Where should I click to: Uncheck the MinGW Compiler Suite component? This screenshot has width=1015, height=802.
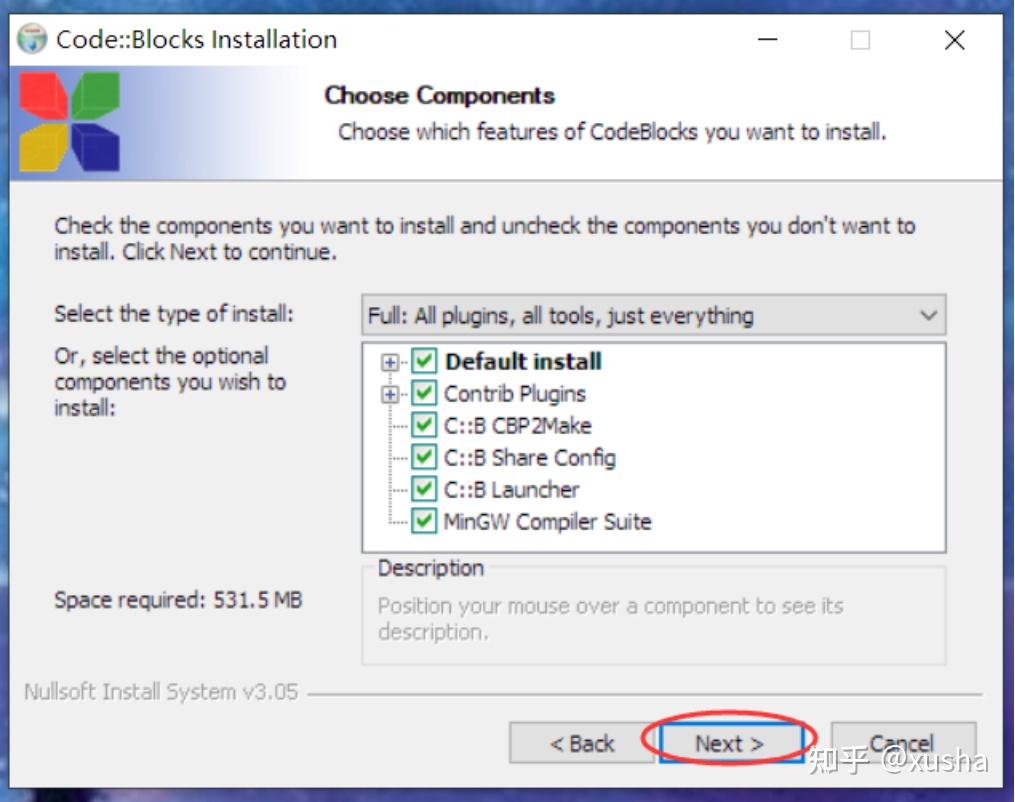425,521
